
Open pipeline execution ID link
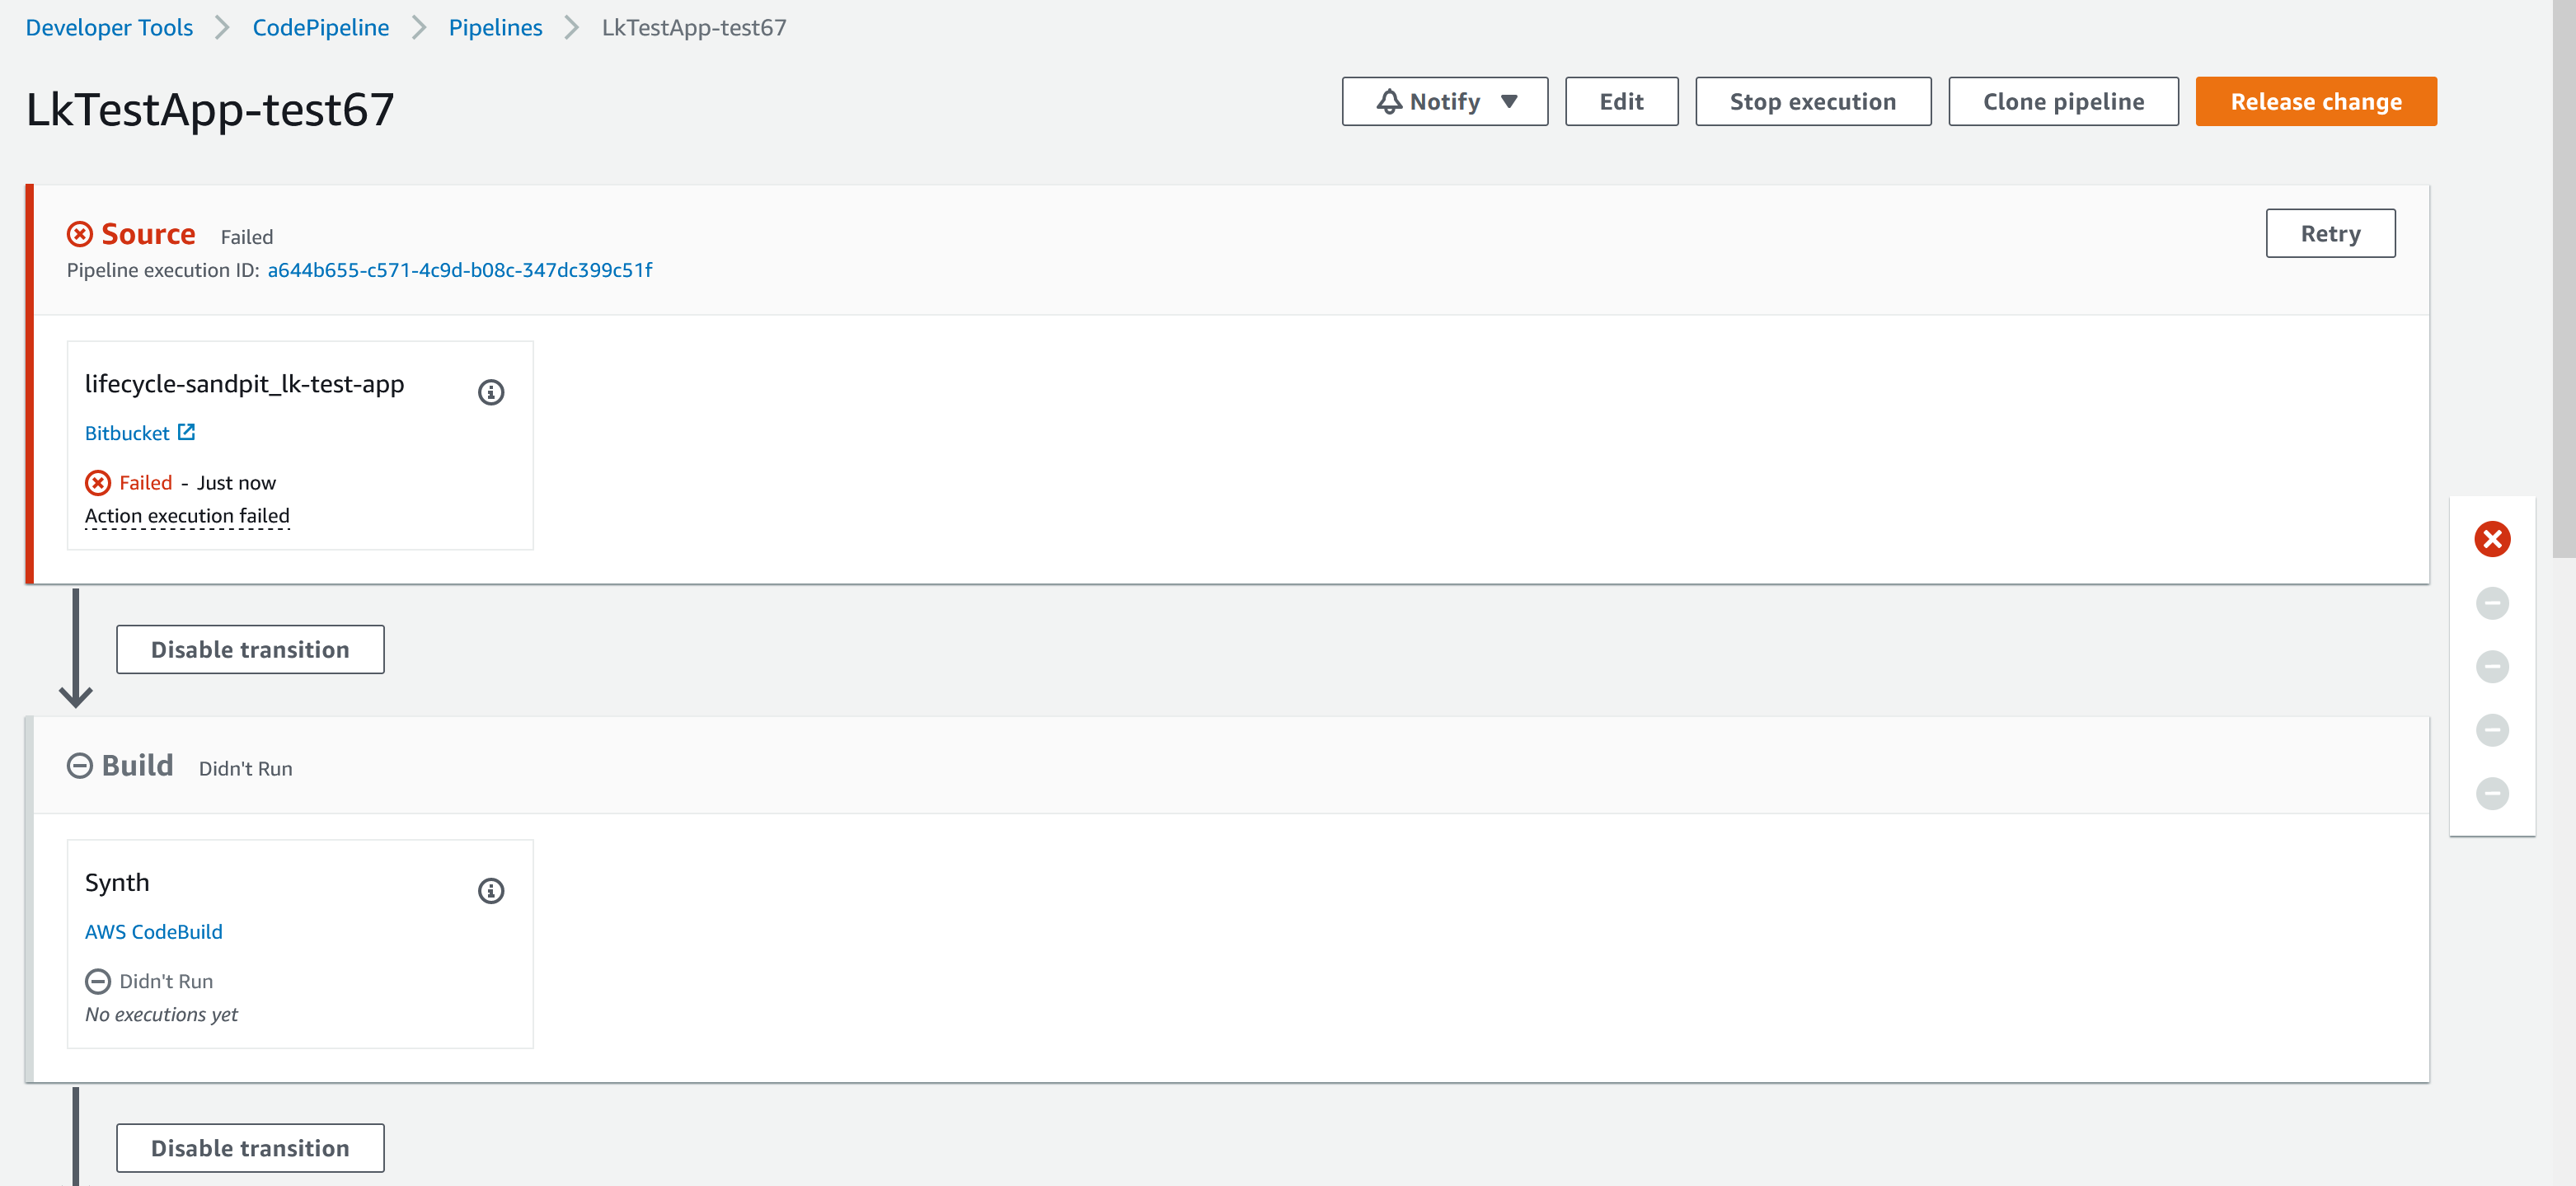(x=459, y=270)
